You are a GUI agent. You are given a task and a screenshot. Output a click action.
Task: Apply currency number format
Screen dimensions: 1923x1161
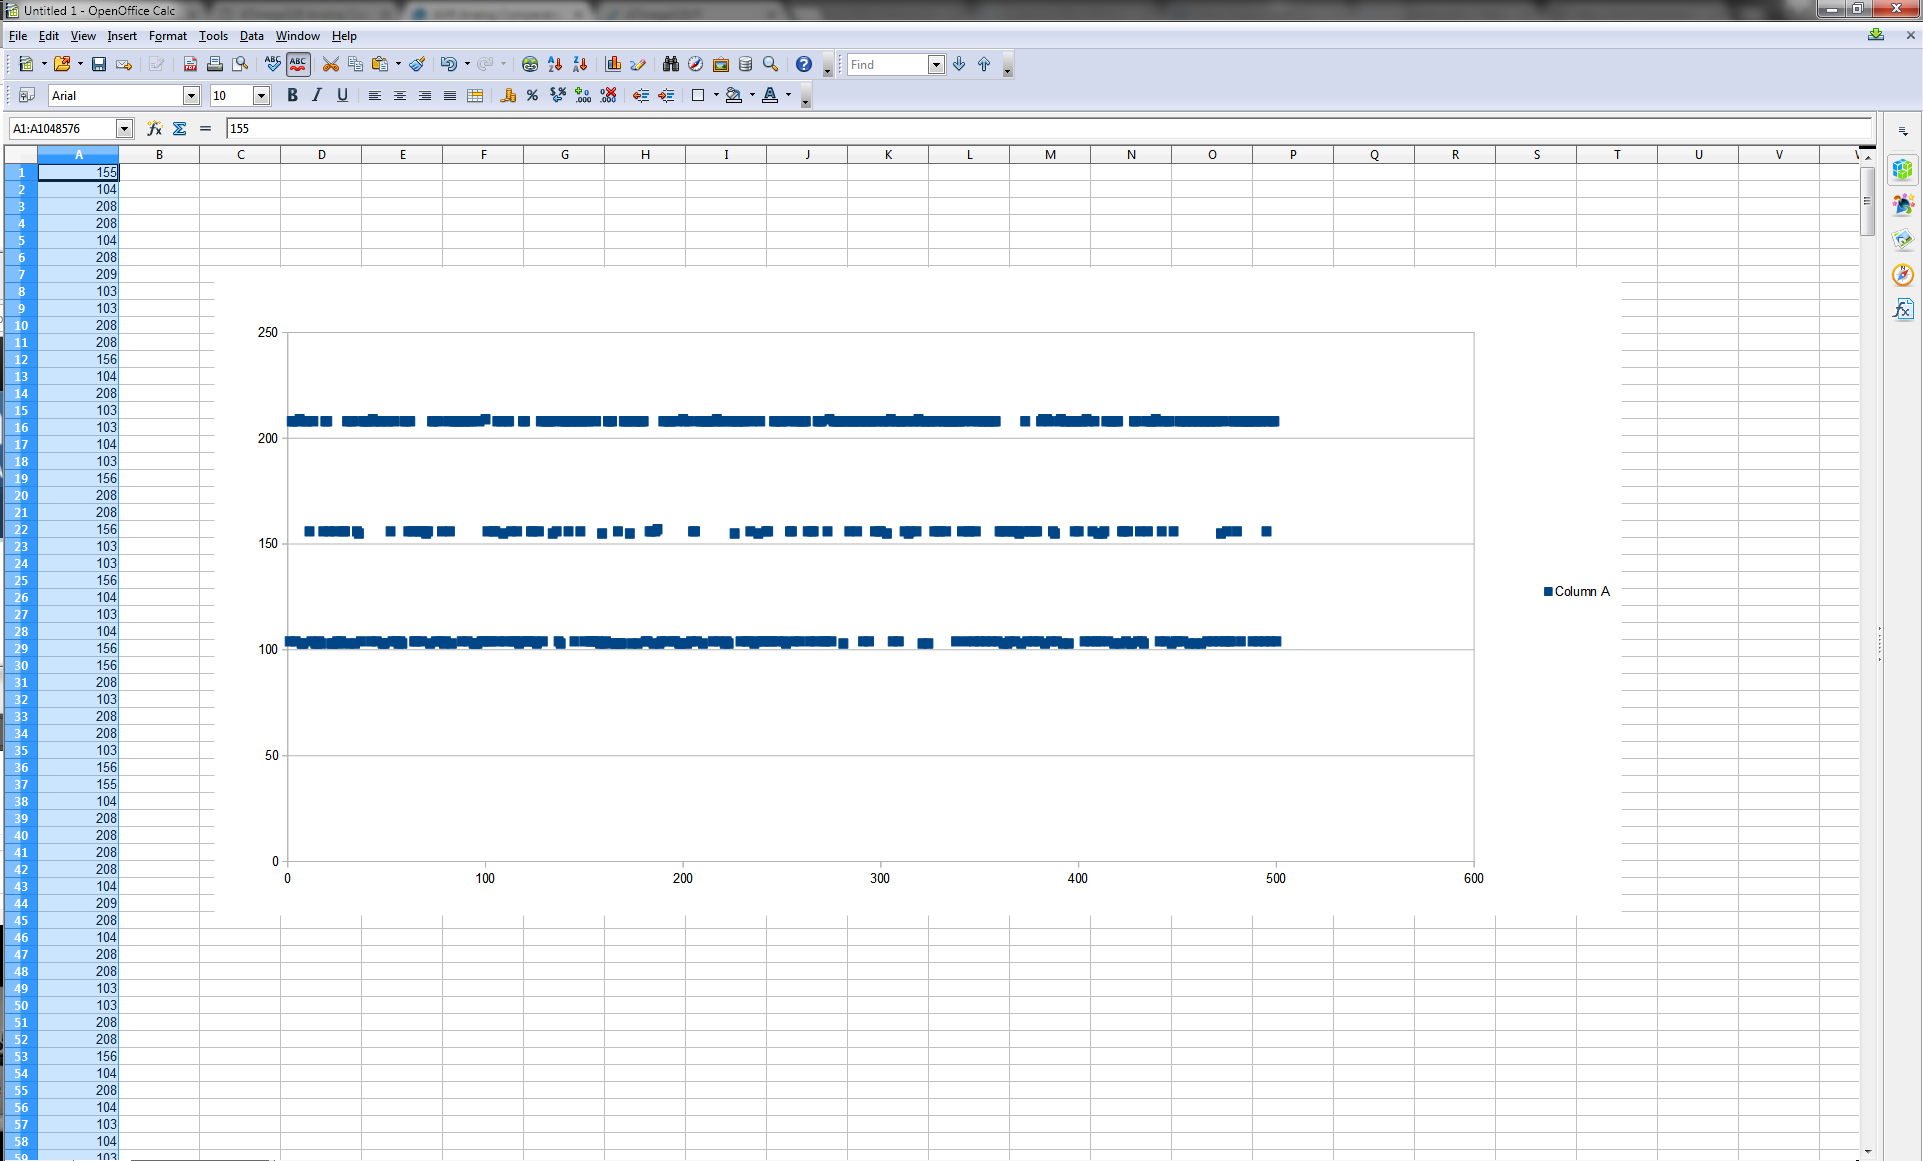tap(508, 95)
